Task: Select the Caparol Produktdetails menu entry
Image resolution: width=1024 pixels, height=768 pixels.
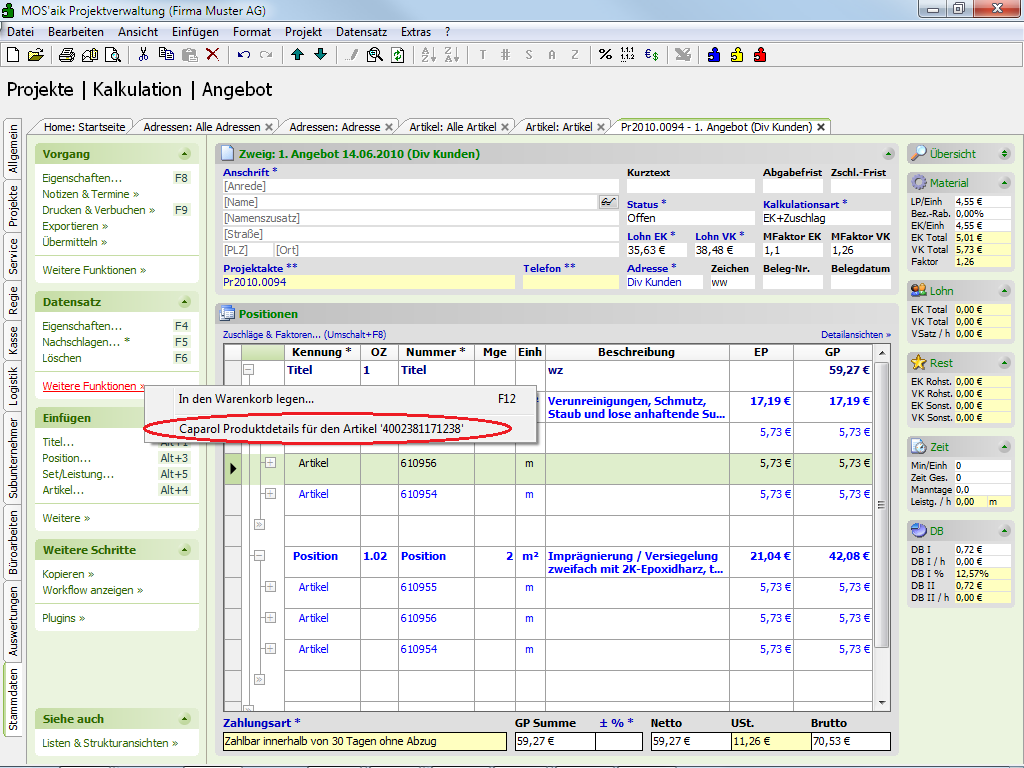Action: pos(320,429)
